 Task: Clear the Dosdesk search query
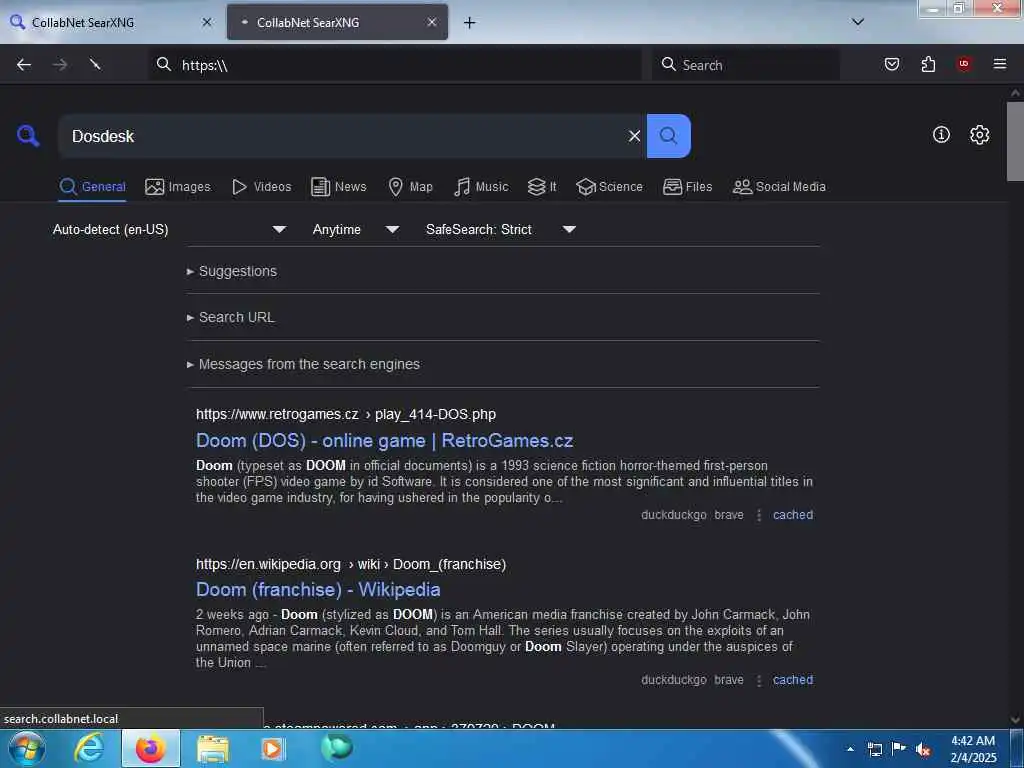tap(634, 136)
